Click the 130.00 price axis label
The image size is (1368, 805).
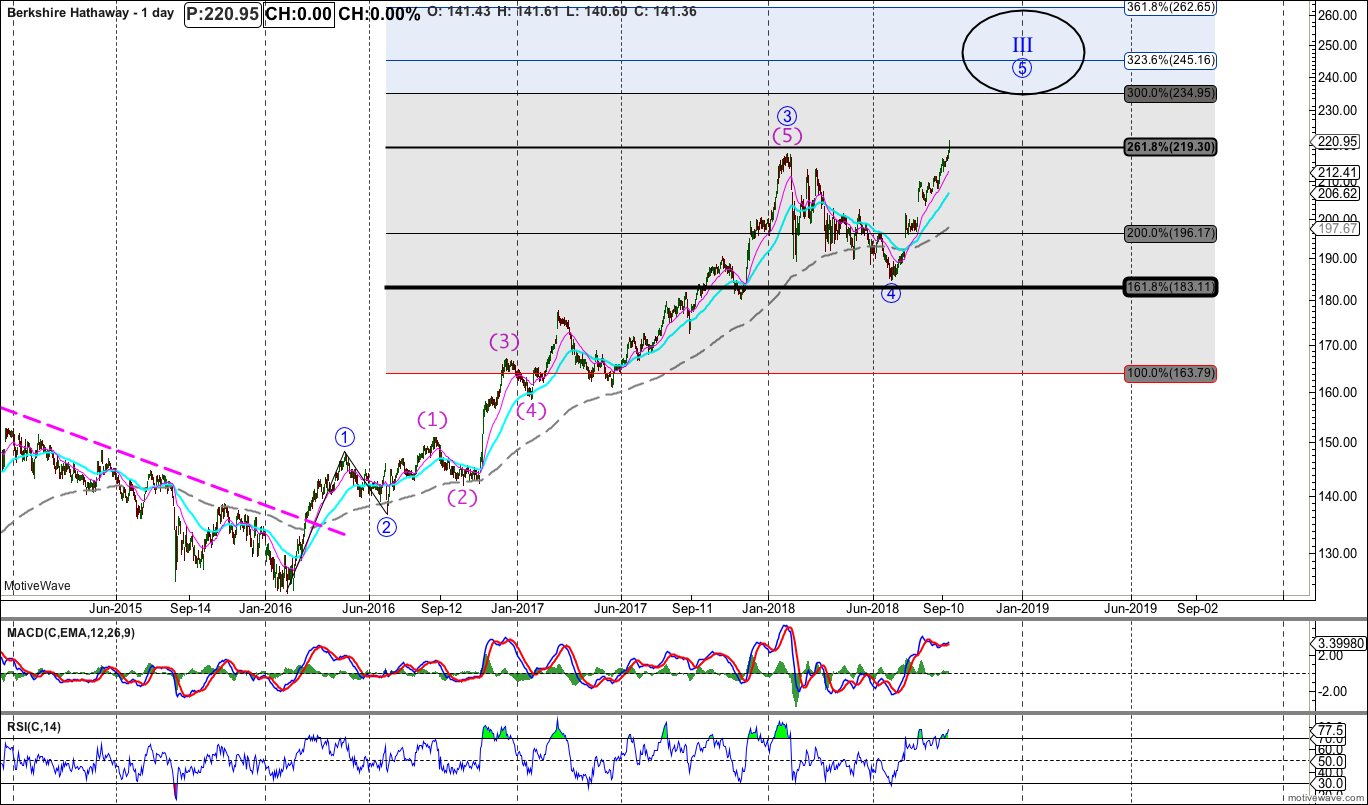click(1336, 553)
